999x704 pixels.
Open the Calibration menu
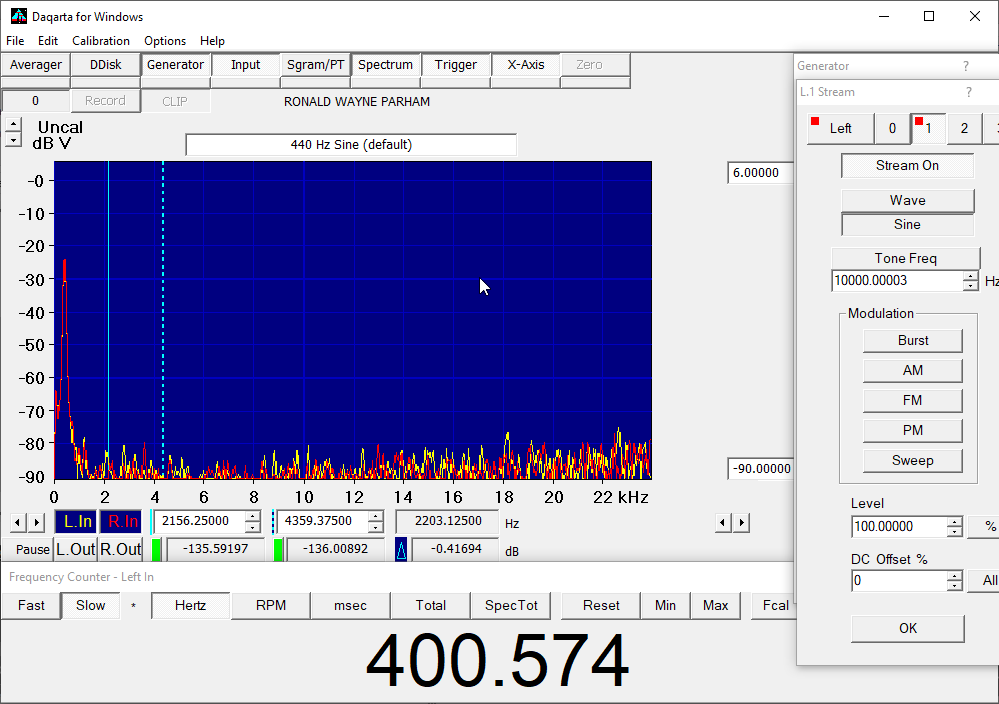101,41
